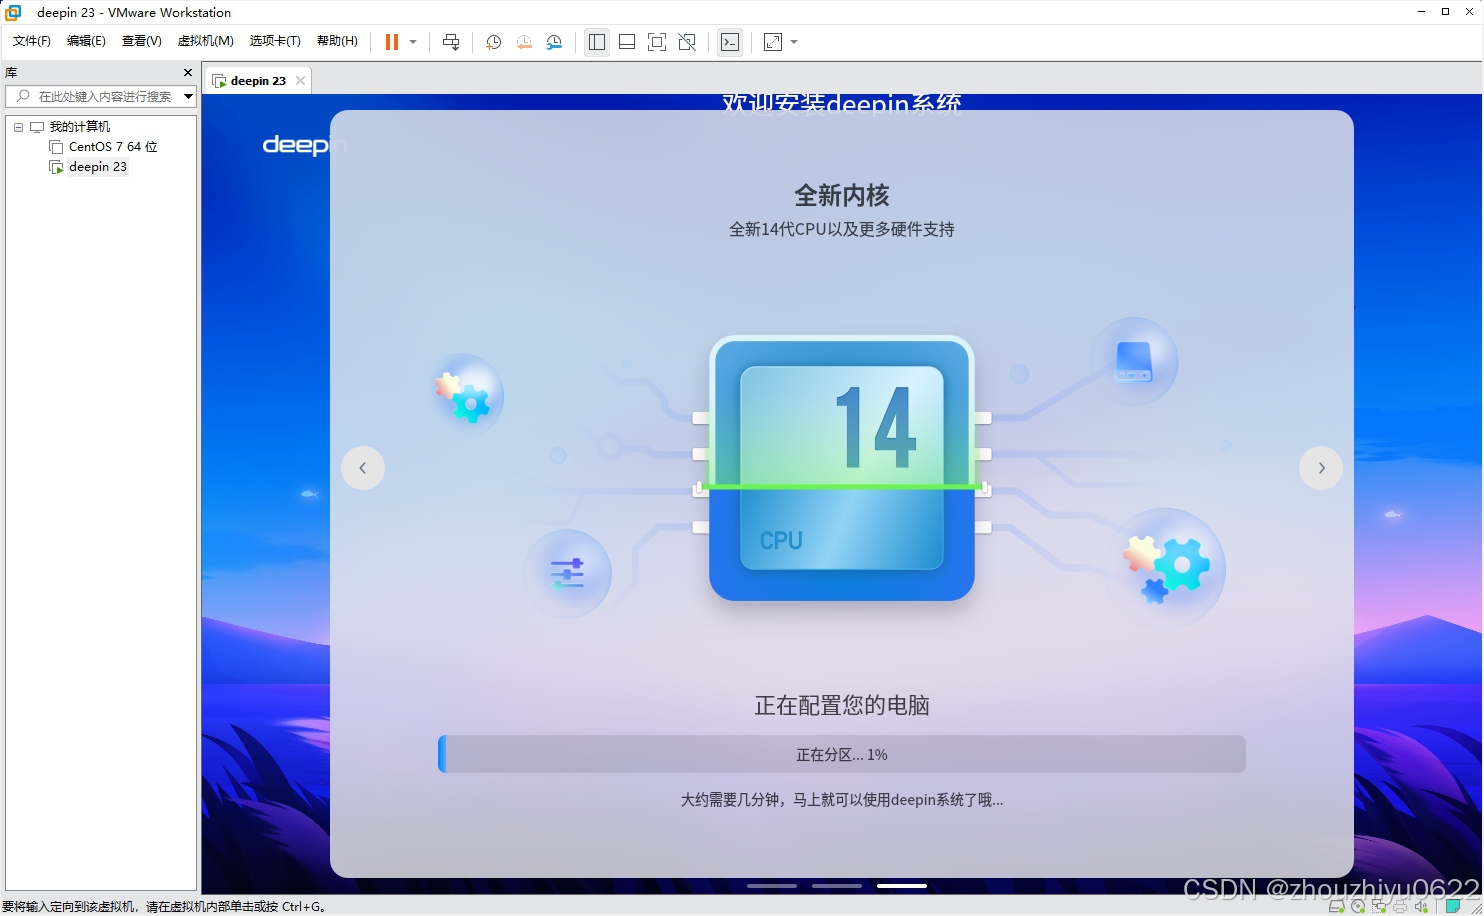Viewport: 1484px width, 916px height.
Task: Open the 查看(V) menu
Action: (141, 41)
